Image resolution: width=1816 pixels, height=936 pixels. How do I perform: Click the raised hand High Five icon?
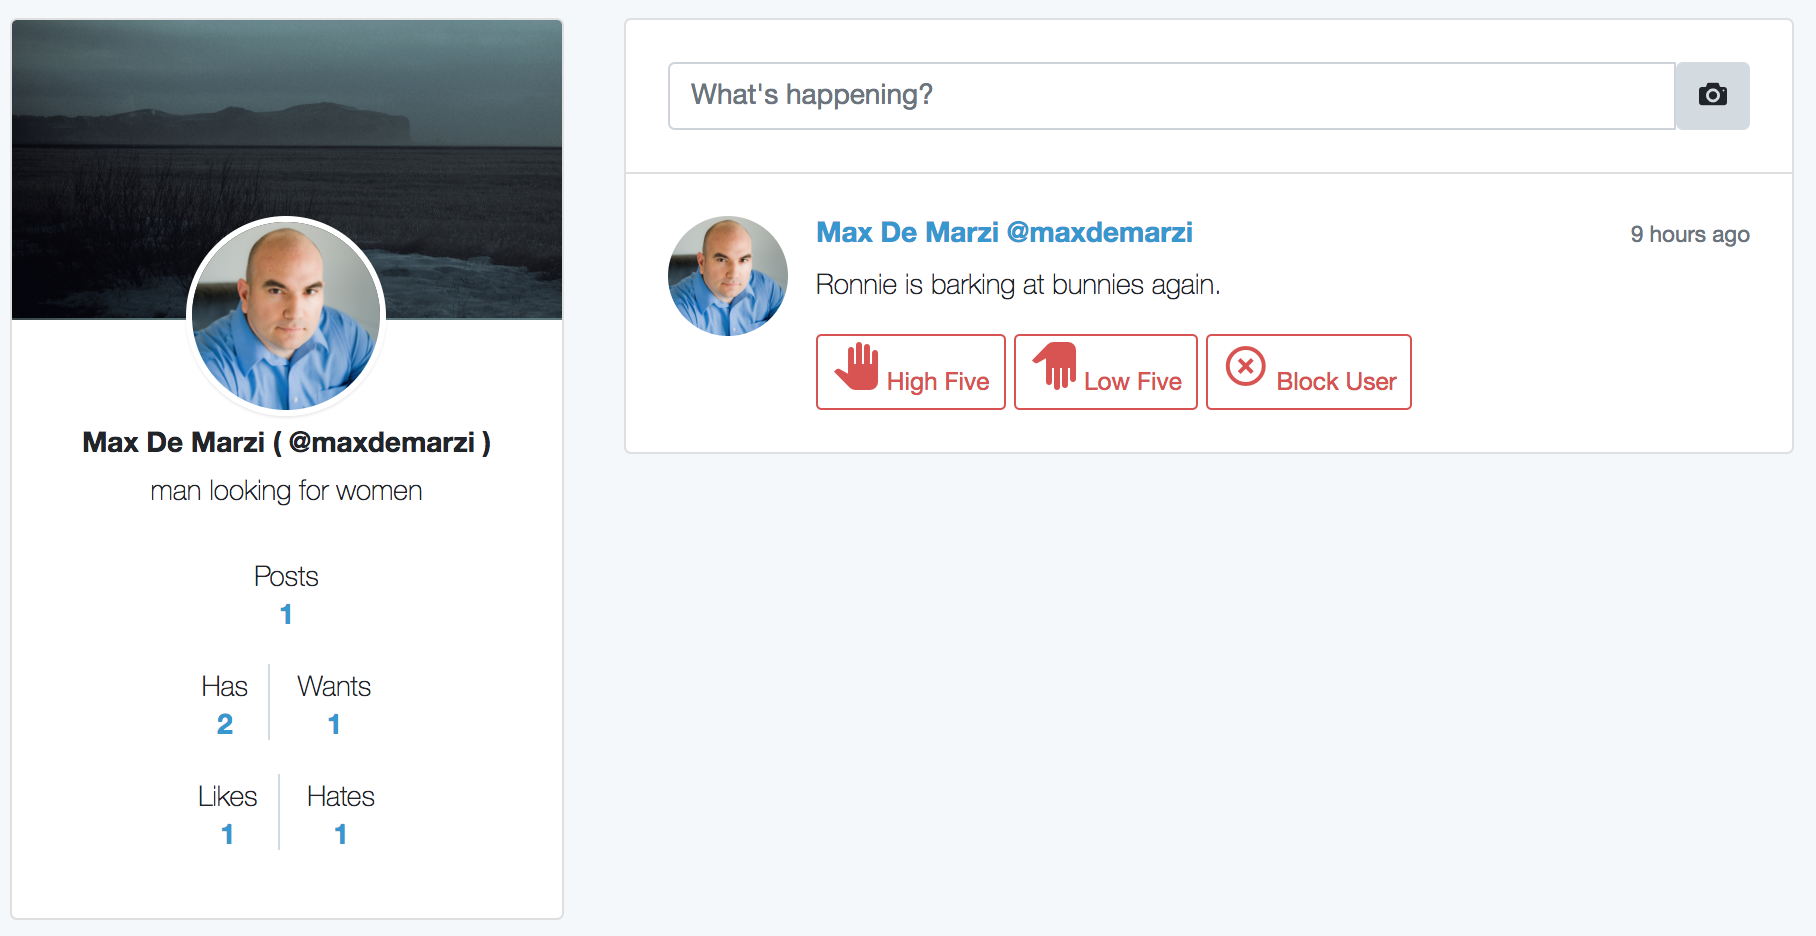(x=857, y=367)
